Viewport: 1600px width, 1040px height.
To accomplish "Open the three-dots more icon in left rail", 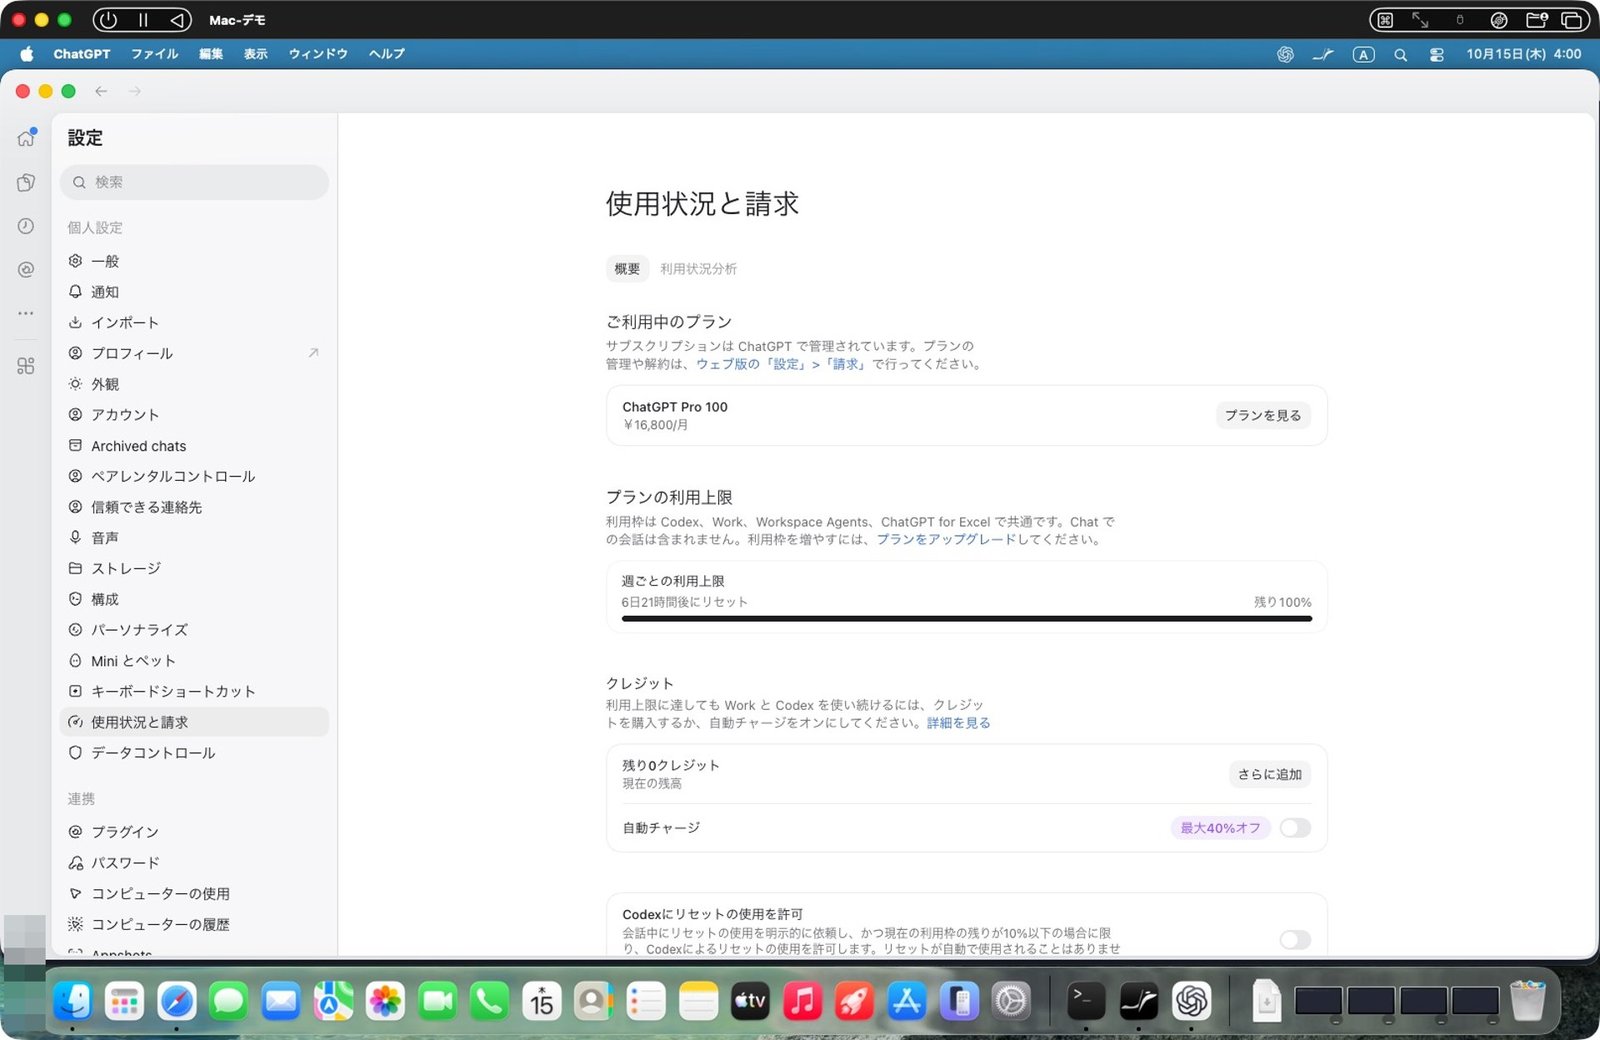I will coord(26,313).
